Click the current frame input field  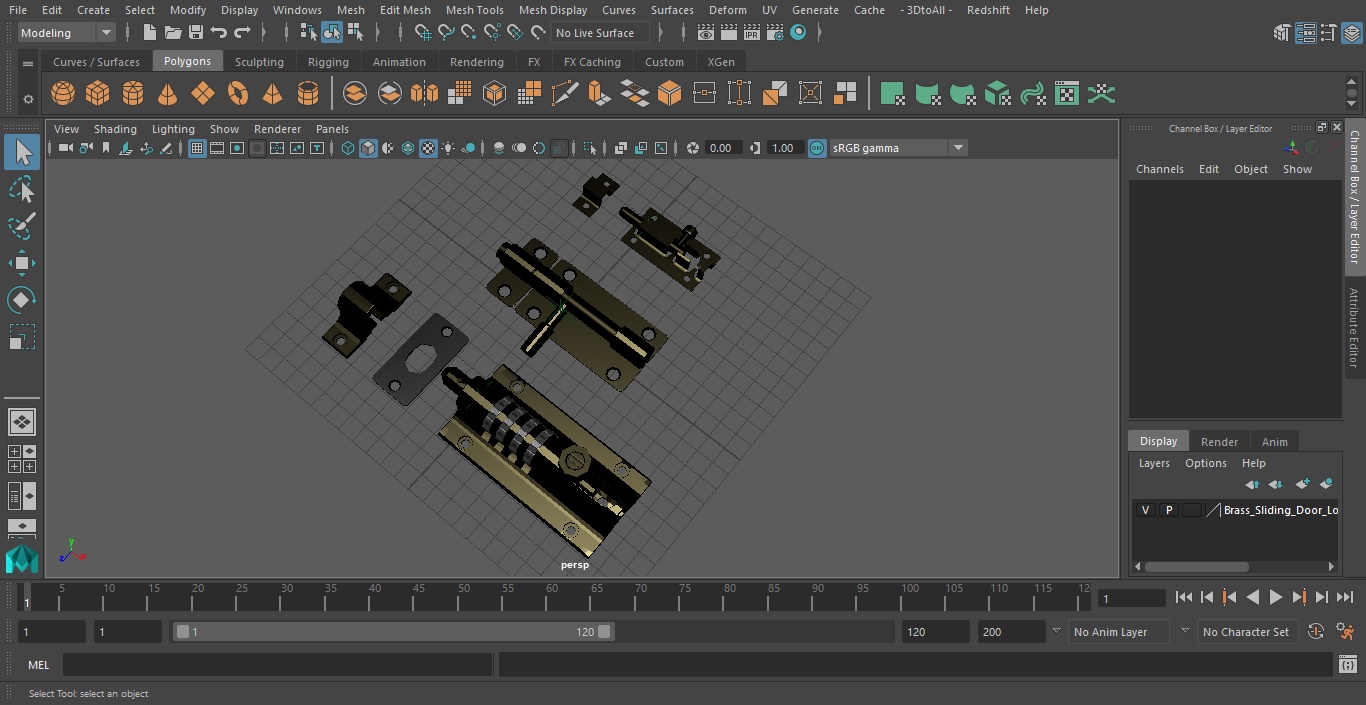(1131, 598)
